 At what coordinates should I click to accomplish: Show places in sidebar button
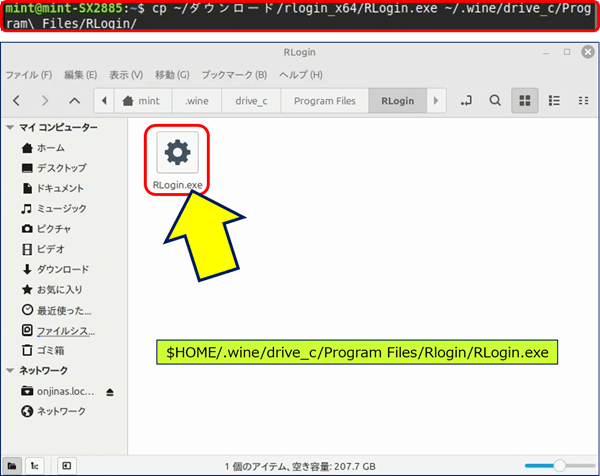[x=12, y=466]
